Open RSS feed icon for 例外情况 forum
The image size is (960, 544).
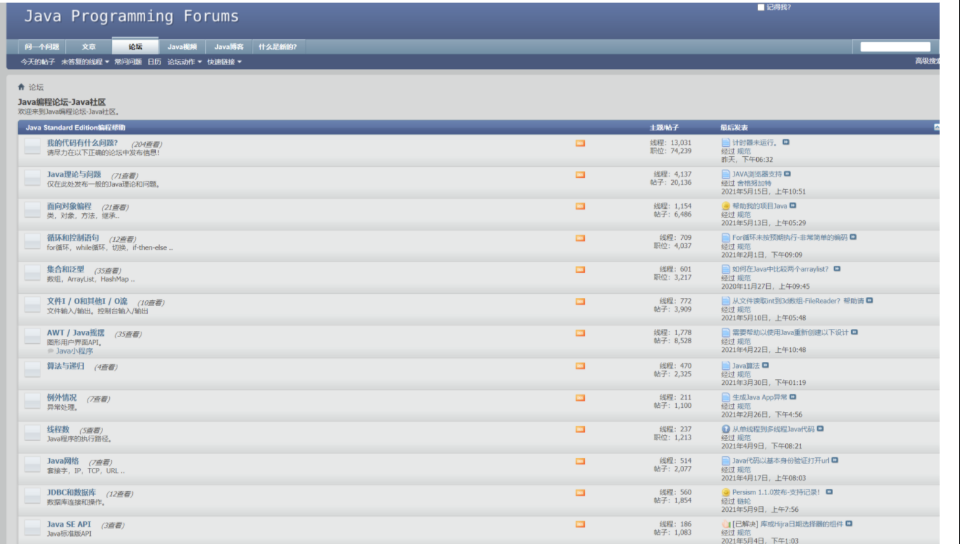[x=580, y=398]
